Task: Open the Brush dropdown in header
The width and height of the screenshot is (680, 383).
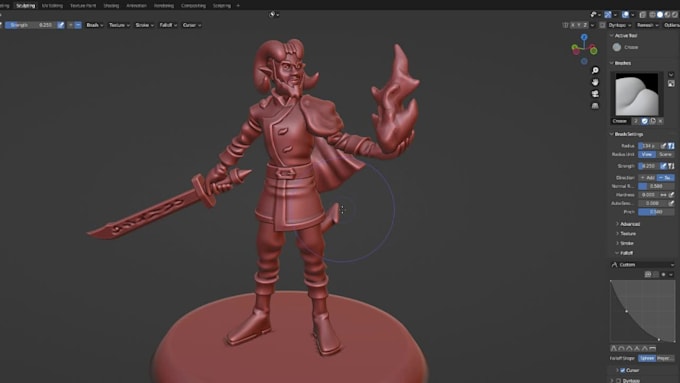Action: tap(95, 25)
